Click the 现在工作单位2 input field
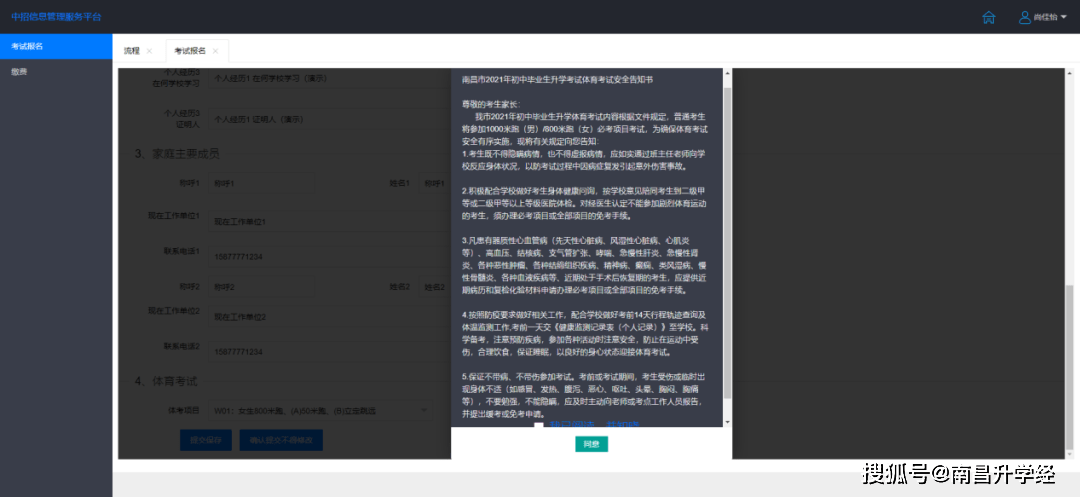This screenshot has height=497, width=1080. (329, 317)
